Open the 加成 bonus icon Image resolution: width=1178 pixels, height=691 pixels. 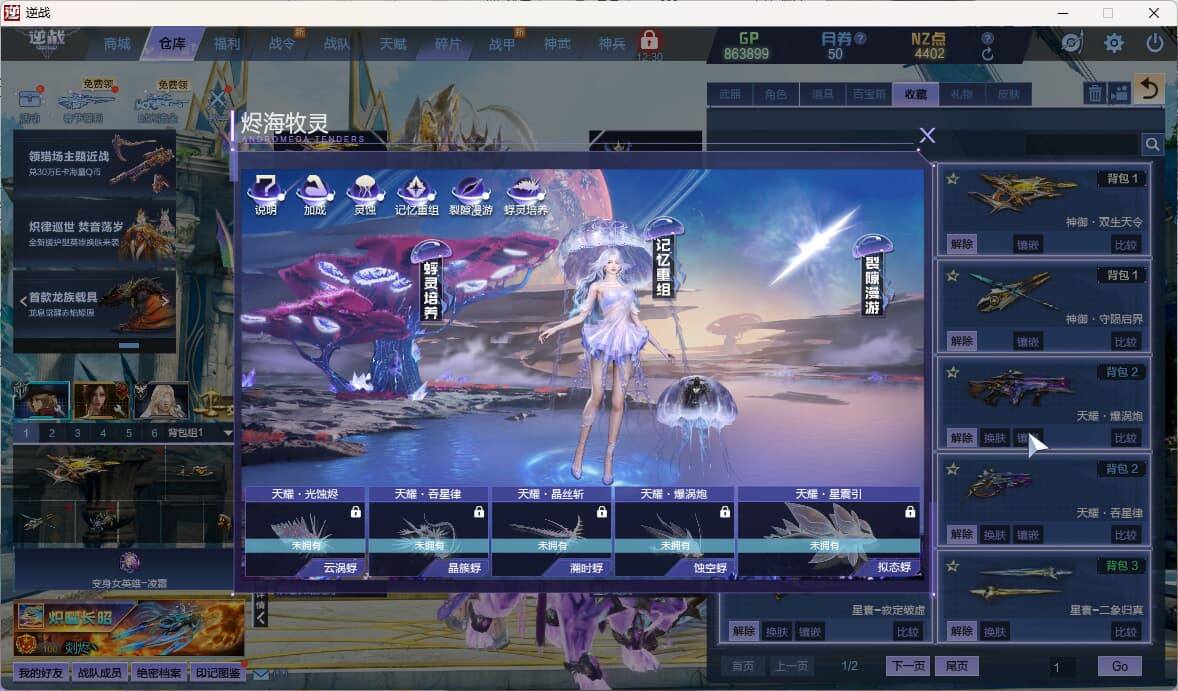pos(315,194)
